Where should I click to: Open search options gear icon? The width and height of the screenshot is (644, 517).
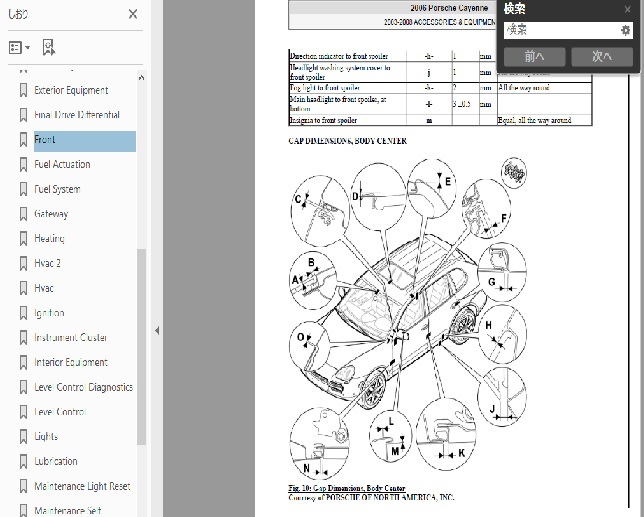point(625,30)
